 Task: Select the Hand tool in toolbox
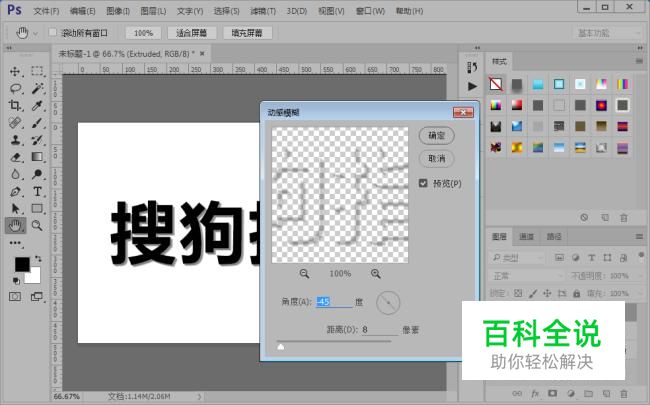[x=15, y=226]
